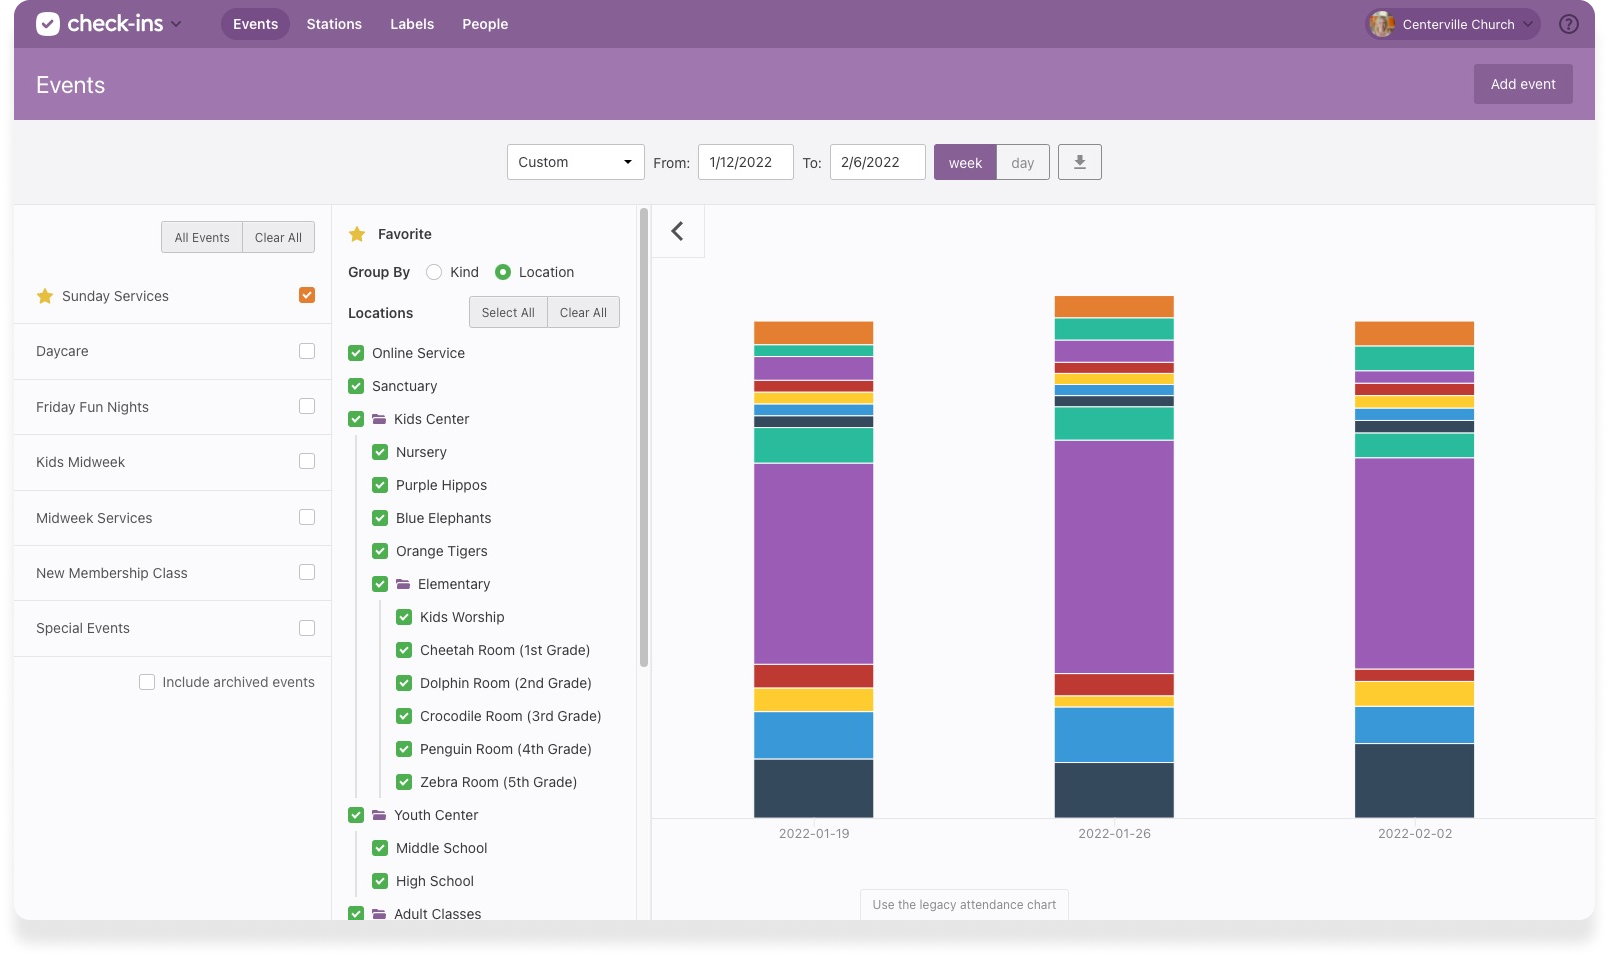The width and height of the screenshot is (1609, 958).
Task: Click the check-ins logo checkmark icon
Action: click(x=48, y=23)
